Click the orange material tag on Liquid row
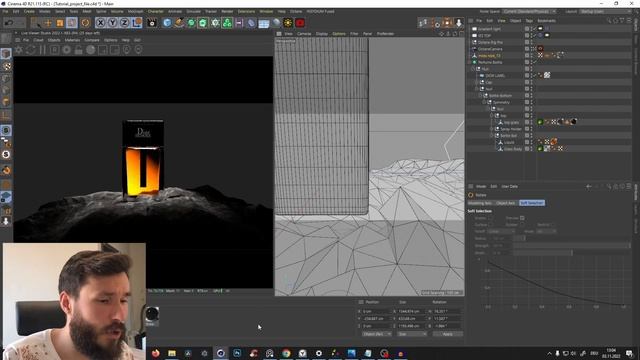 point(554,142)
